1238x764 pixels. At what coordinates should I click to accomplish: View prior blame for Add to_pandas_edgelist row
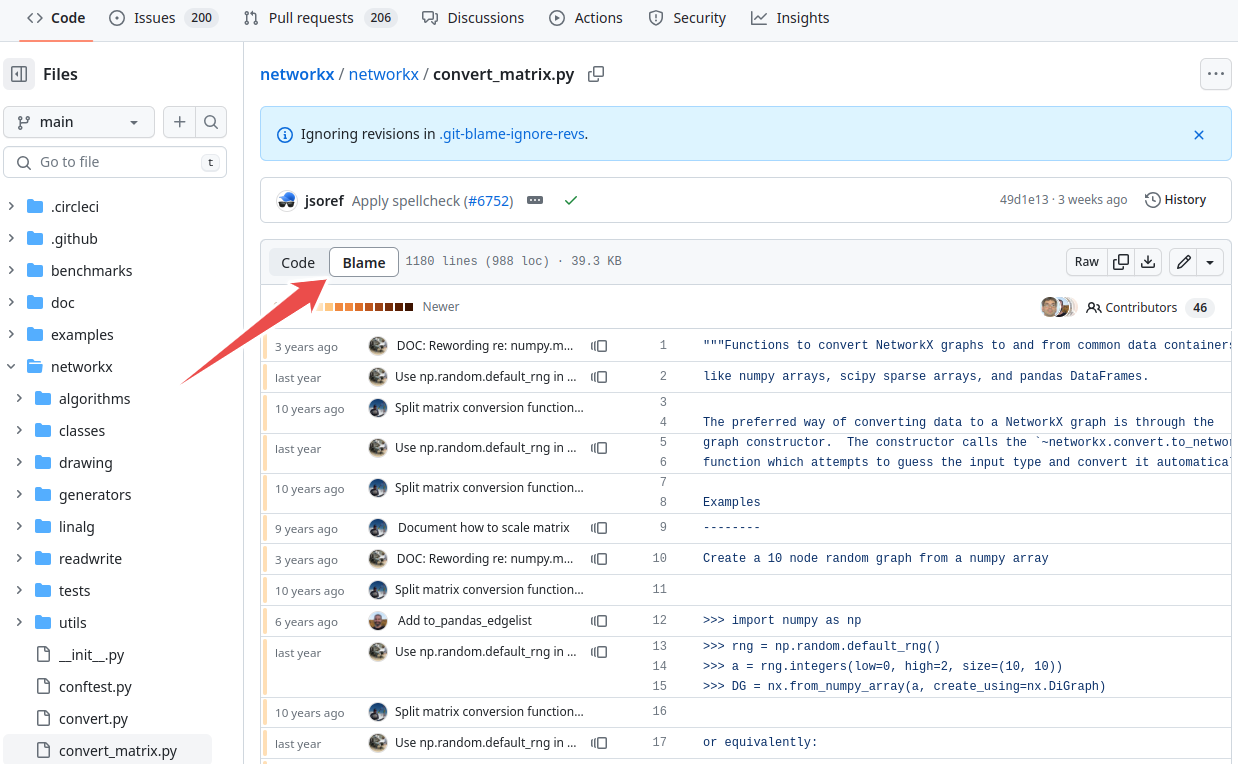599,621
